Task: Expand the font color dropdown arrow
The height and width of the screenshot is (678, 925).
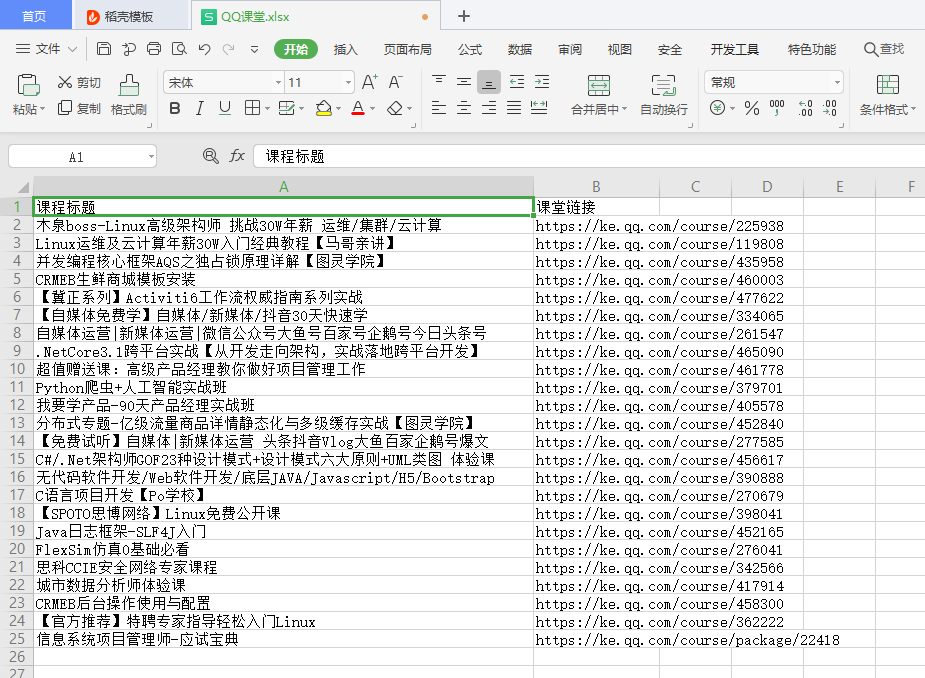Action: click(x=372, y=109)
